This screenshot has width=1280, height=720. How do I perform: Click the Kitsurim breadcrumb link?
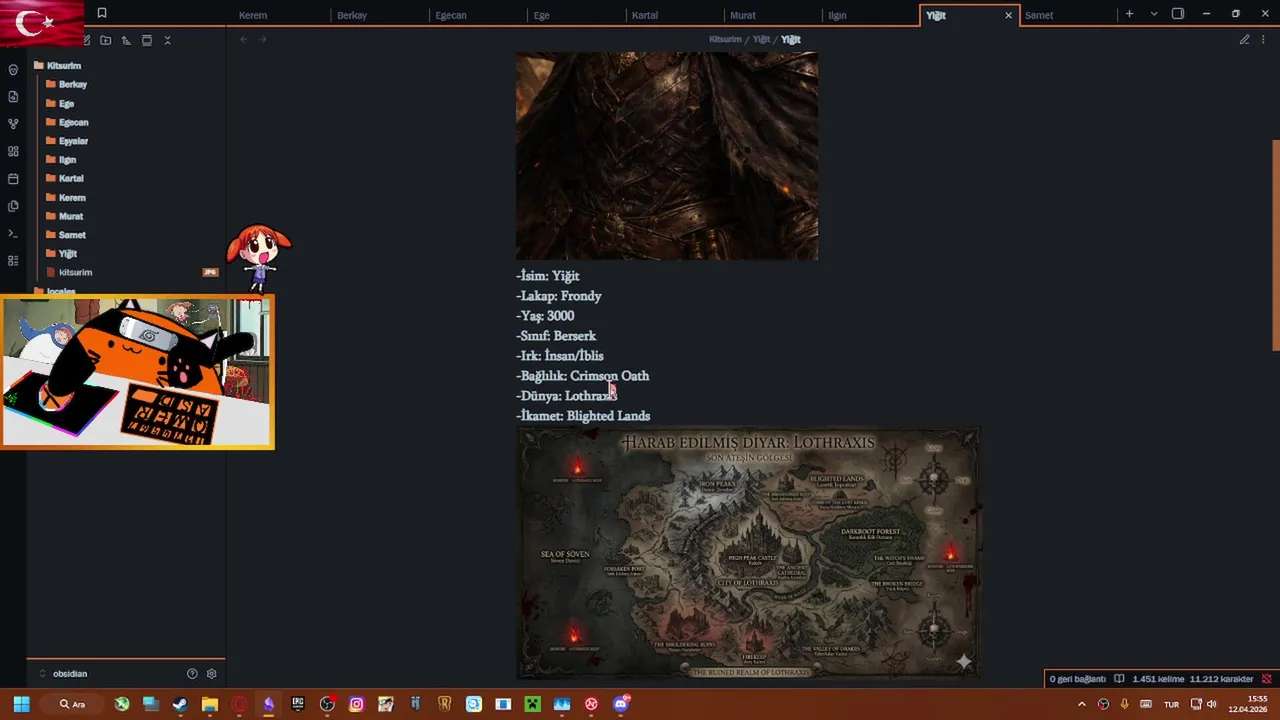[x=725, y=40]
